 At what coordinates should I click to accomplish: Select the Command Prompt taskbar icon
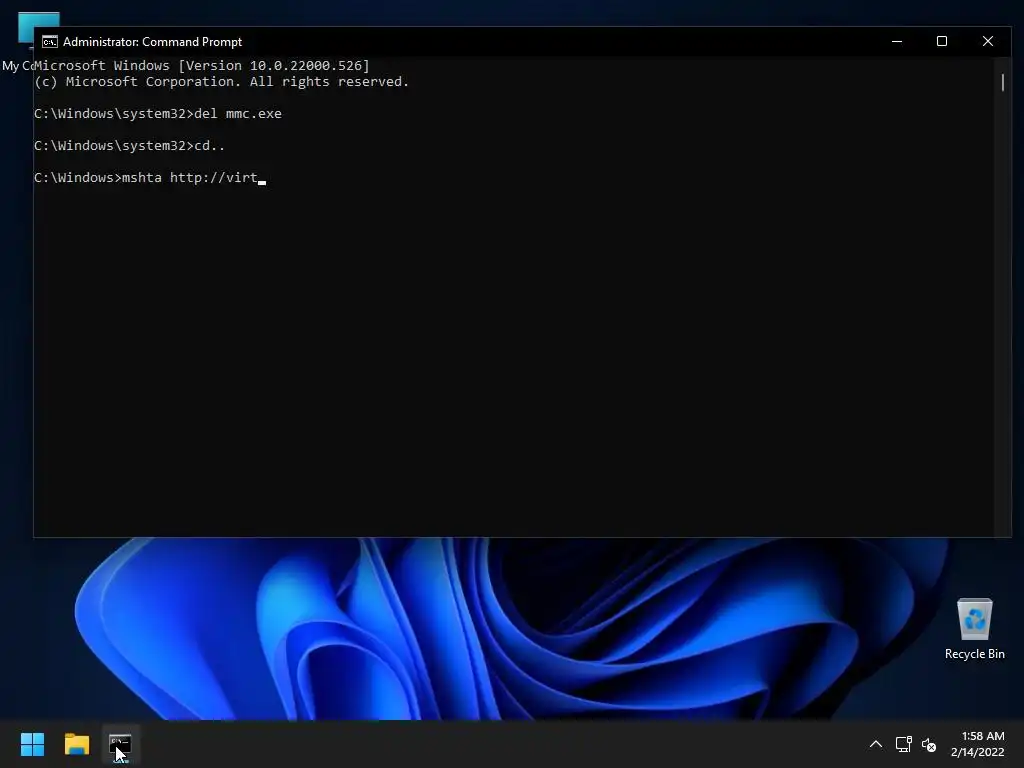pyautogui.click(x=120, y=744)
